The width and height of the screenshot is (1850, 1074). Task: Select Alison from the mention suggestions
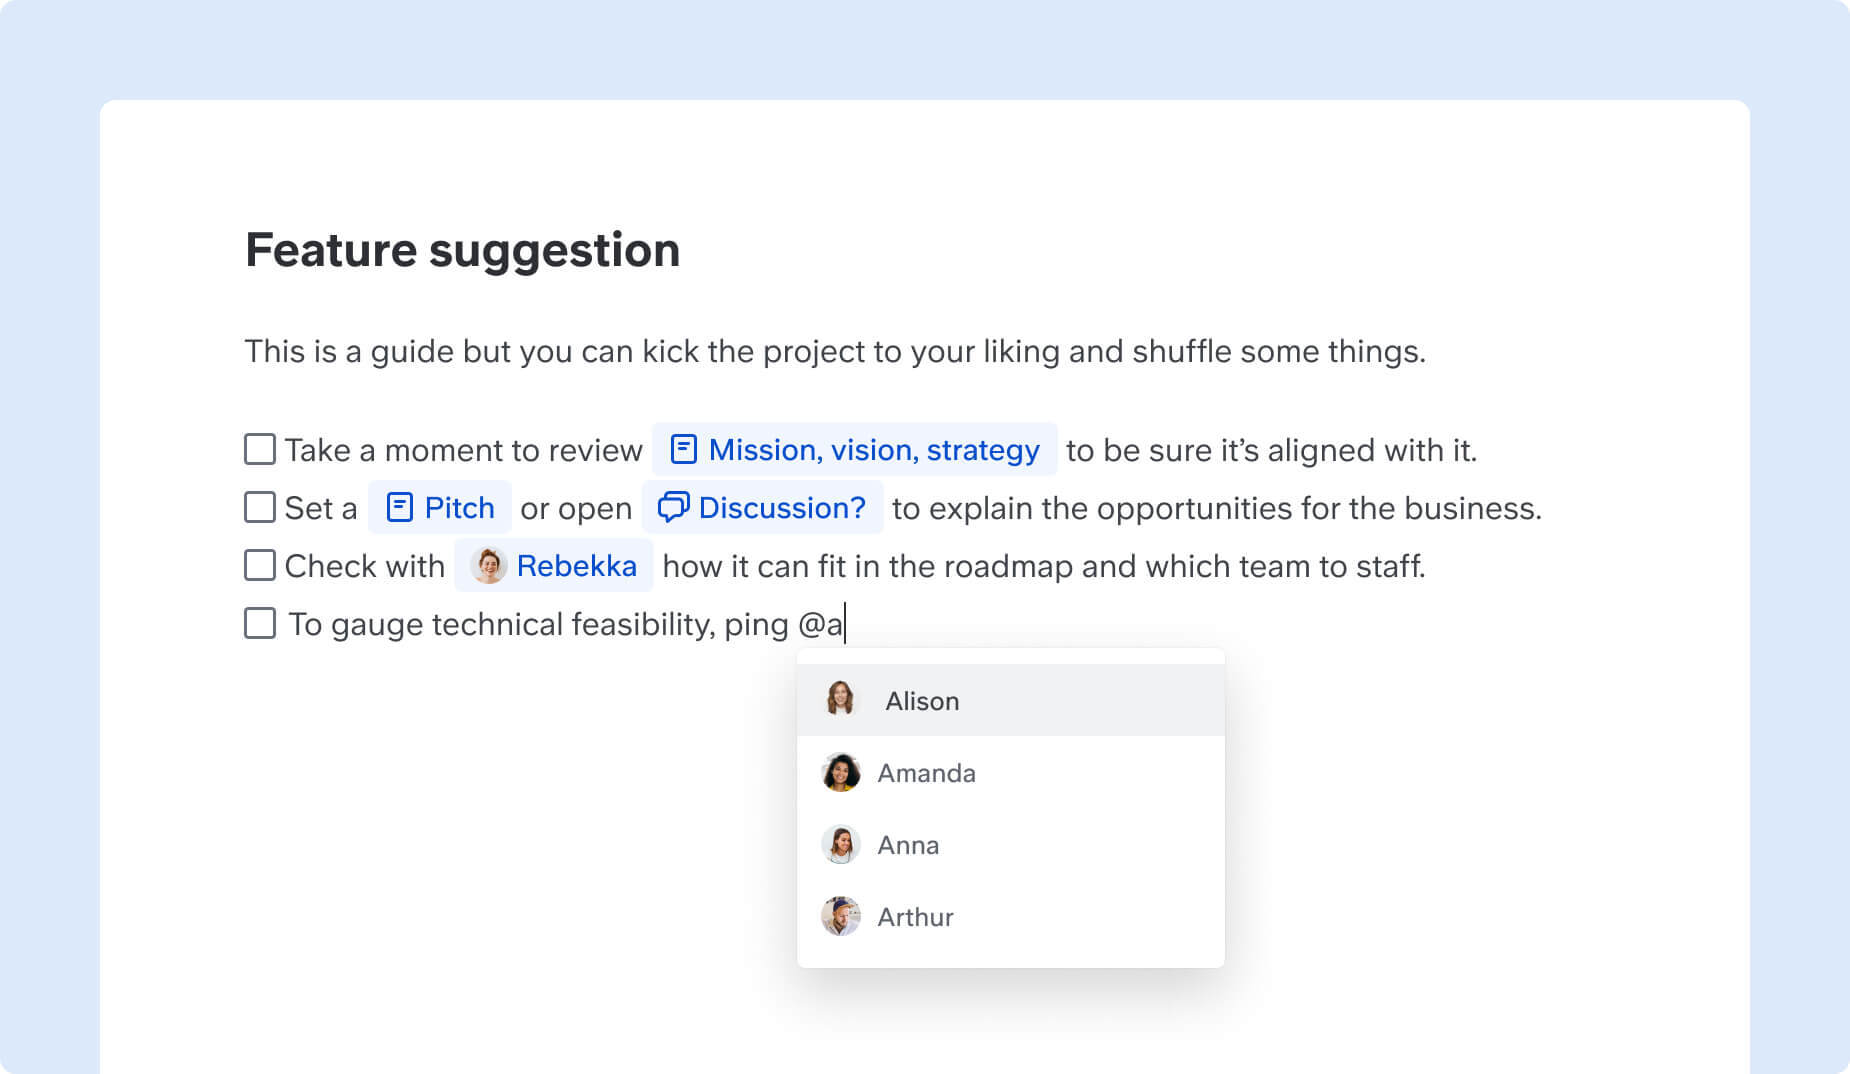click(1010, 700)
